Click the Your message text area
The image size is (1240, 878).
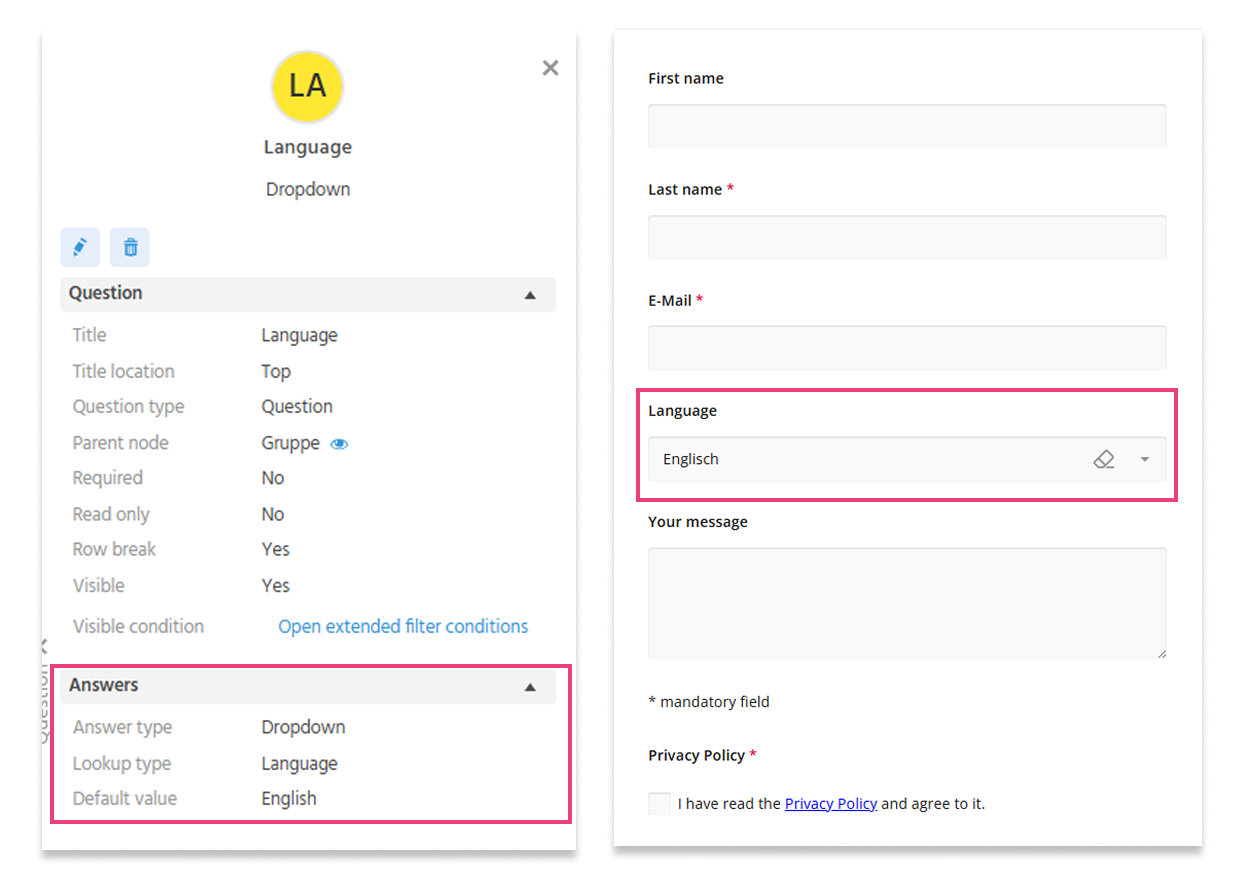(907, 603)
